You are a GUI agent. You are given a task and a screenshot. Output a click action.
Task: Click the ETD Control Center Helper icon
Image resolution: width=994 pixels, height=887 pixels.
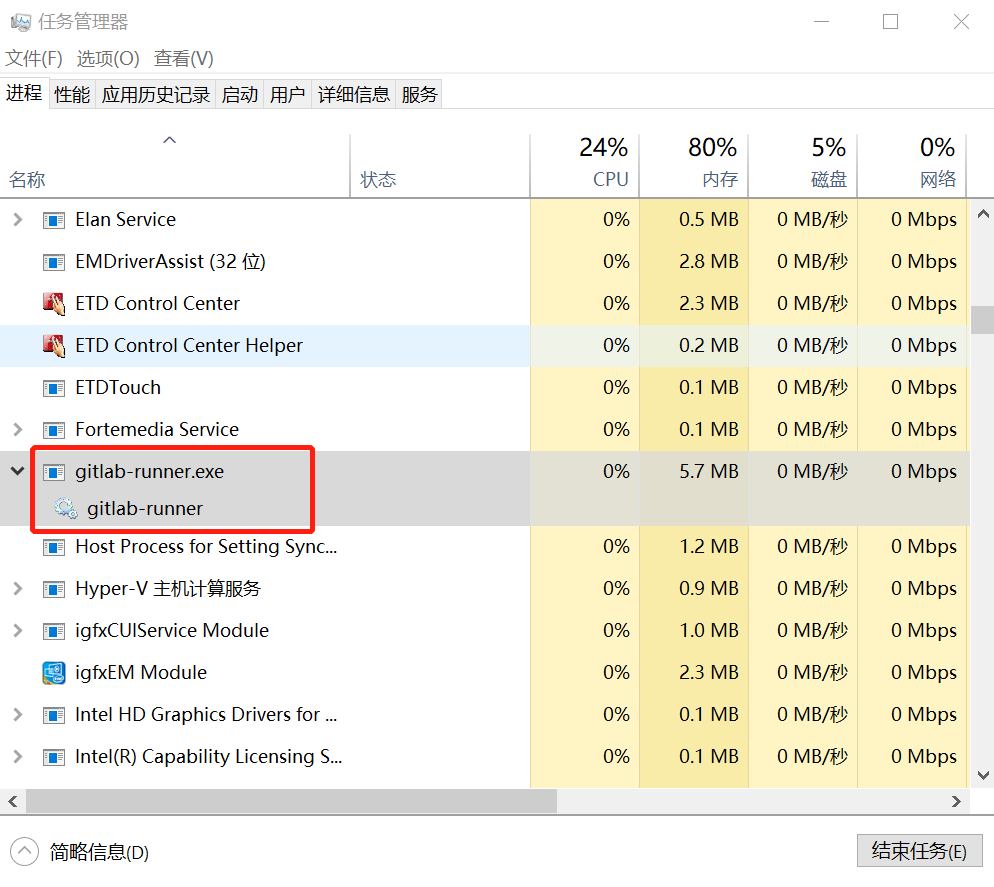[53, 345]
